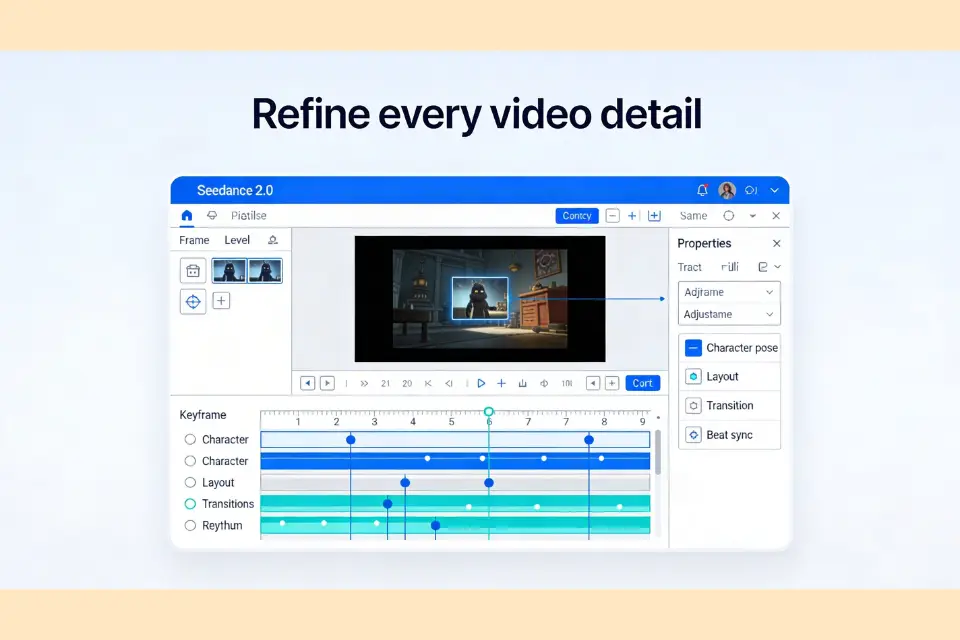Expand the Adjustame dropdown
Viewport: 960px width, 640px height.
729,314
